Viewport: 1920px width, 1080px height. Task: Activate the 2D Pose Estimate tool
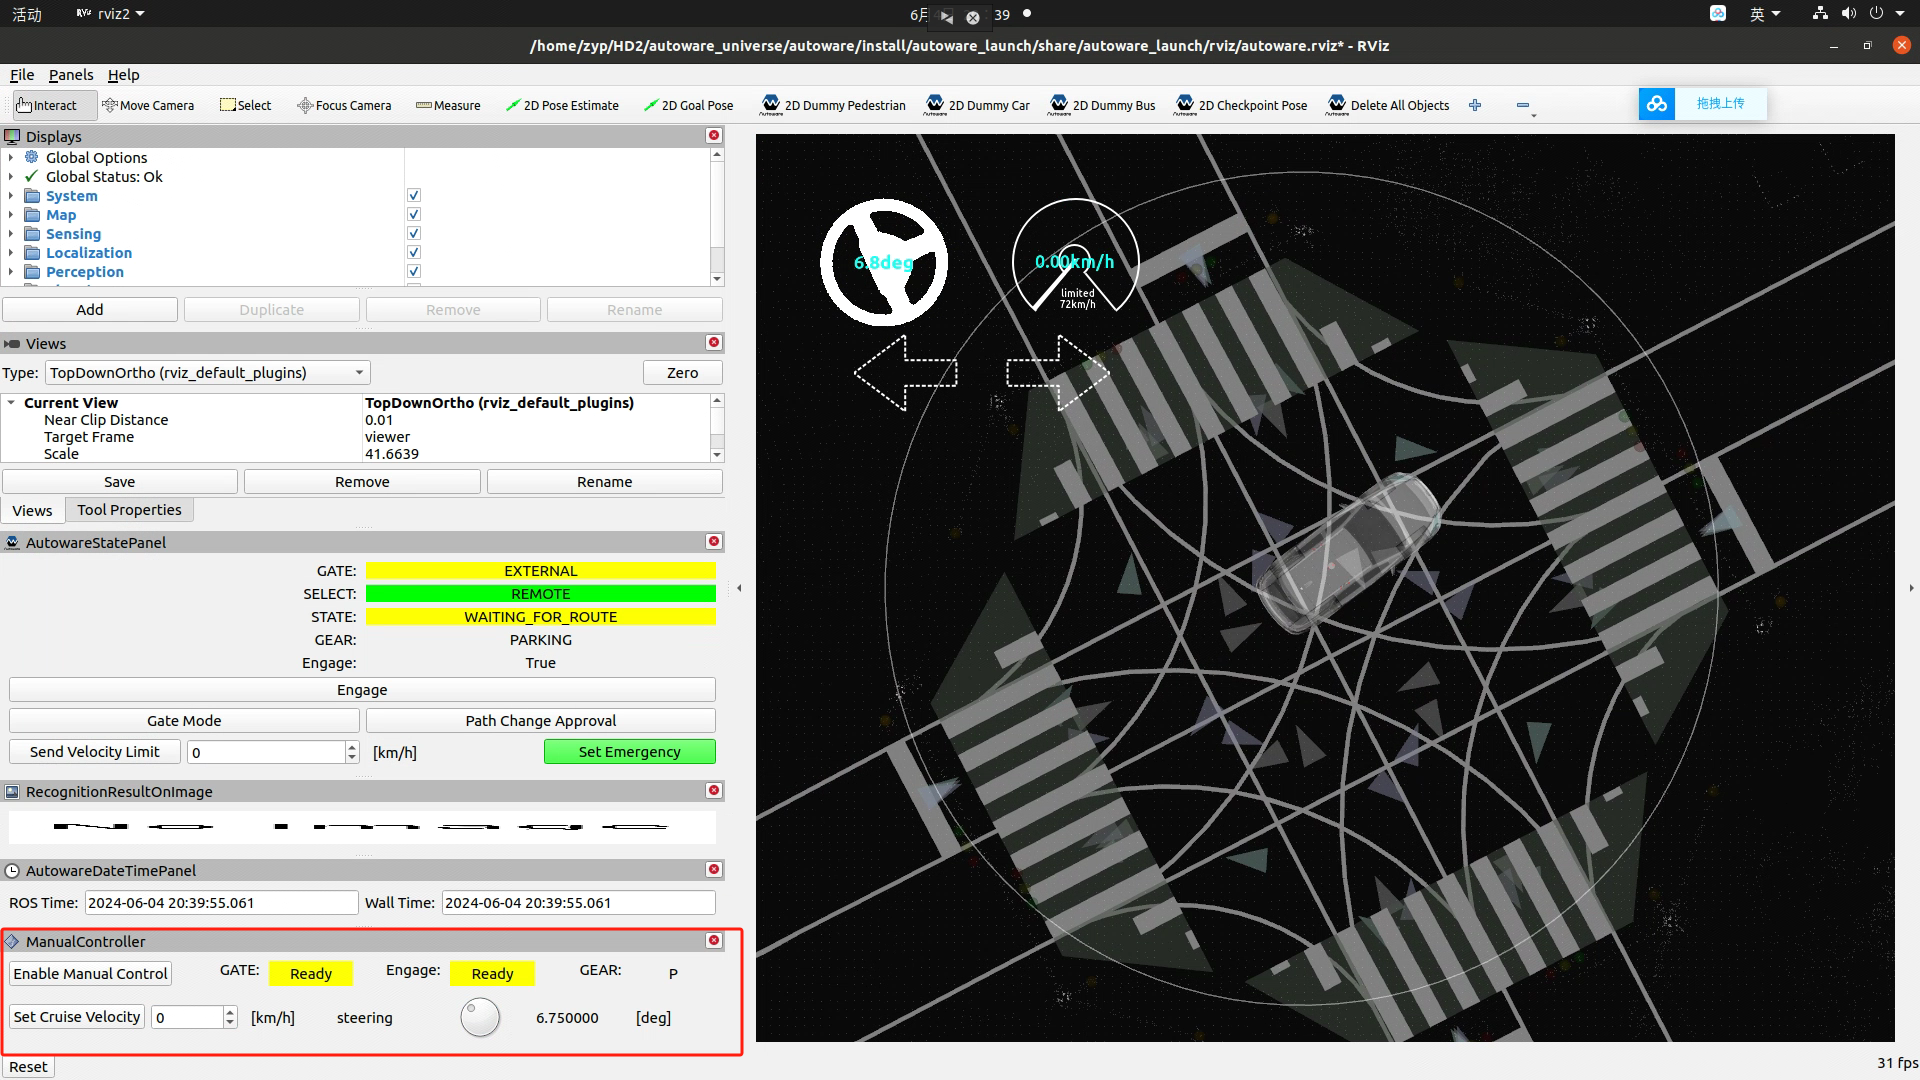click(562, 105)
